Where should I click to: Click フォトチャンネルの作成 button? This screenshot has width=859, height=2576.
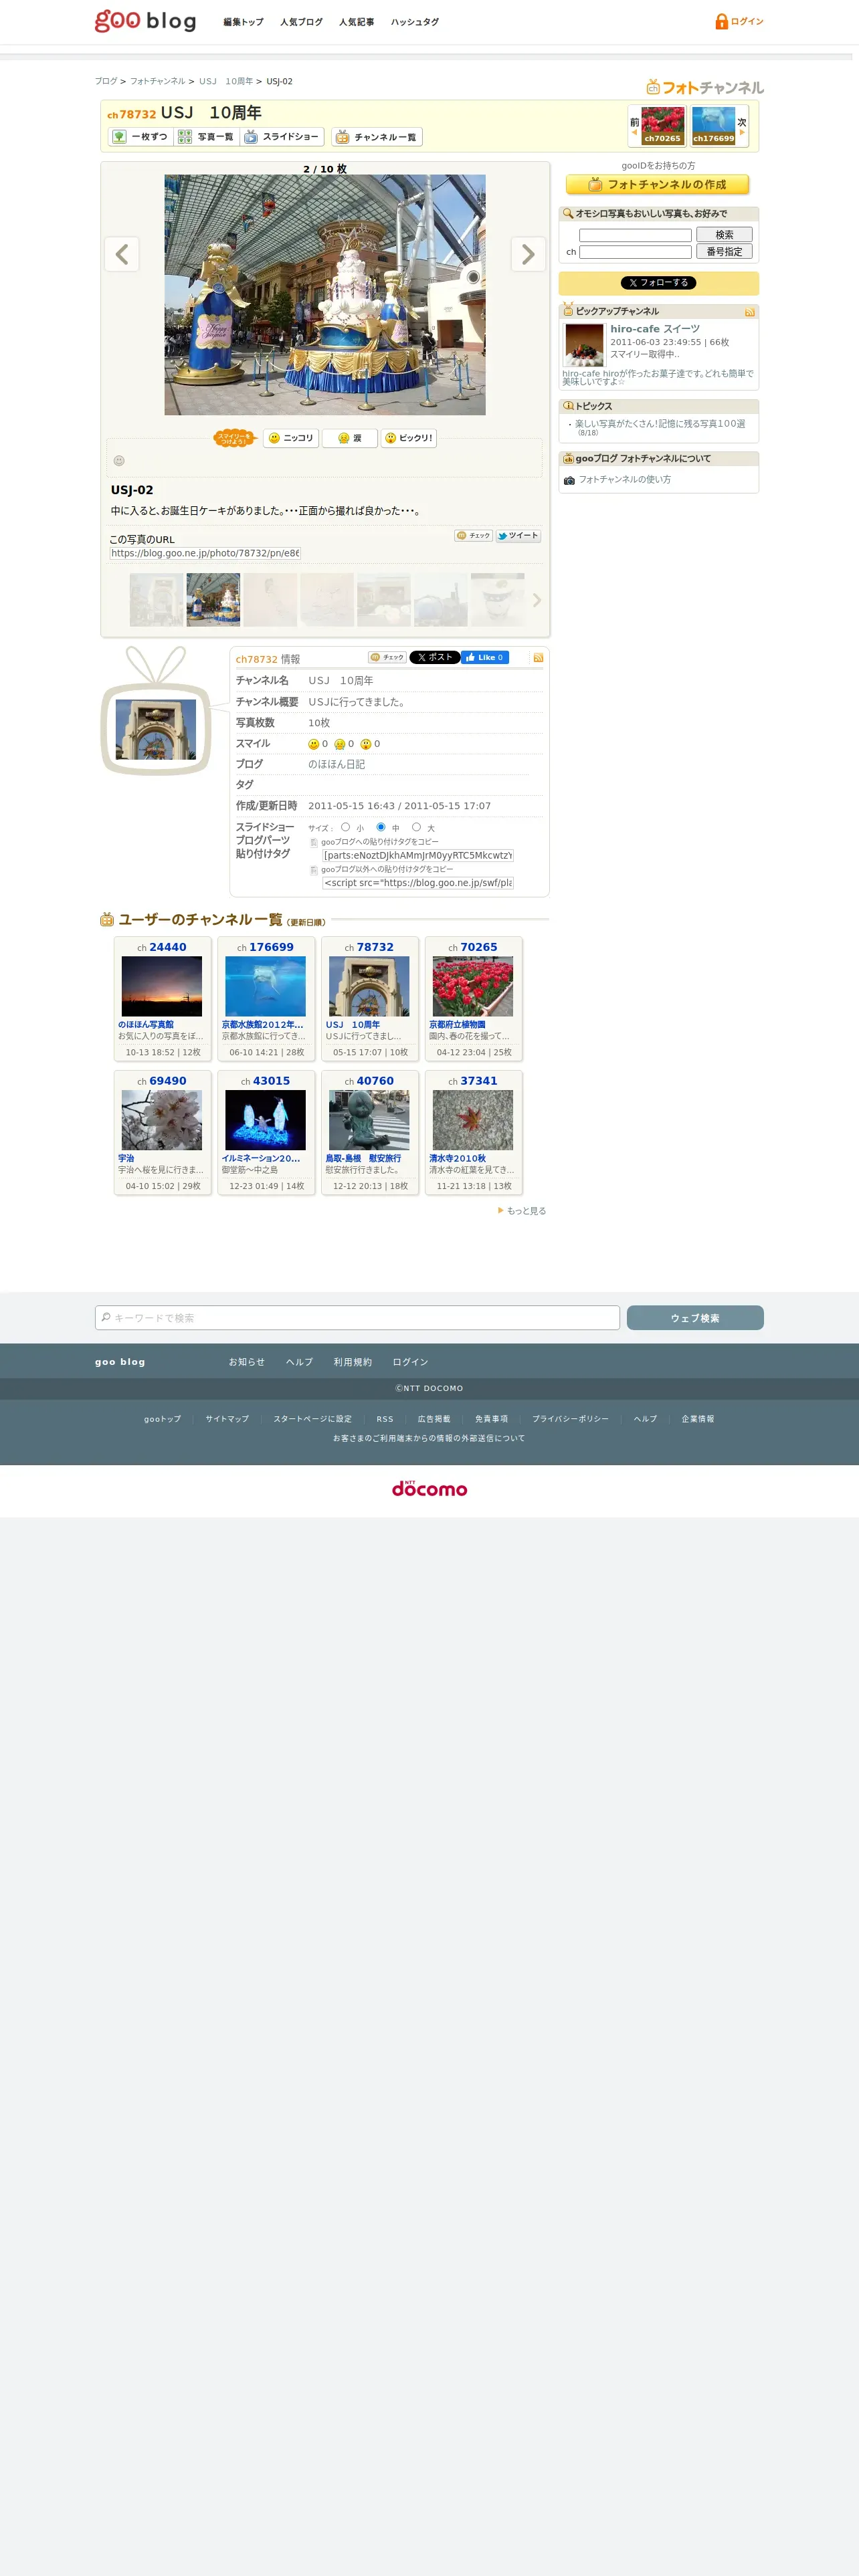tap(657, 184)
